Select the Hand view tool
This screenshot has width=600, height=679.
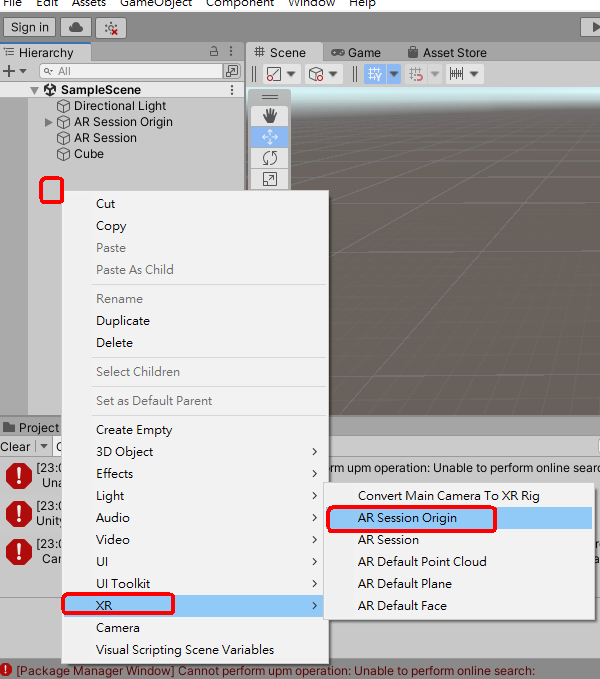[270, 116]
